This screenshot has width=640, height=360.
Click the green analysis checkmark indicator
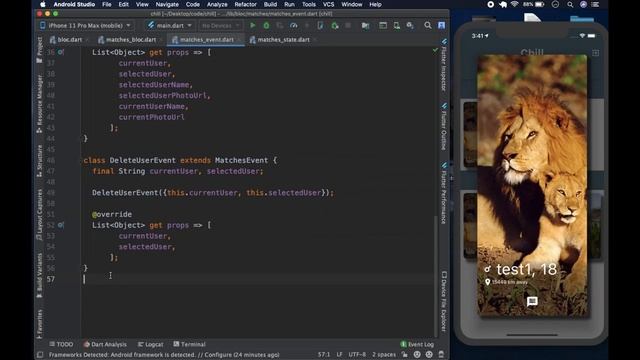[435, 50]
